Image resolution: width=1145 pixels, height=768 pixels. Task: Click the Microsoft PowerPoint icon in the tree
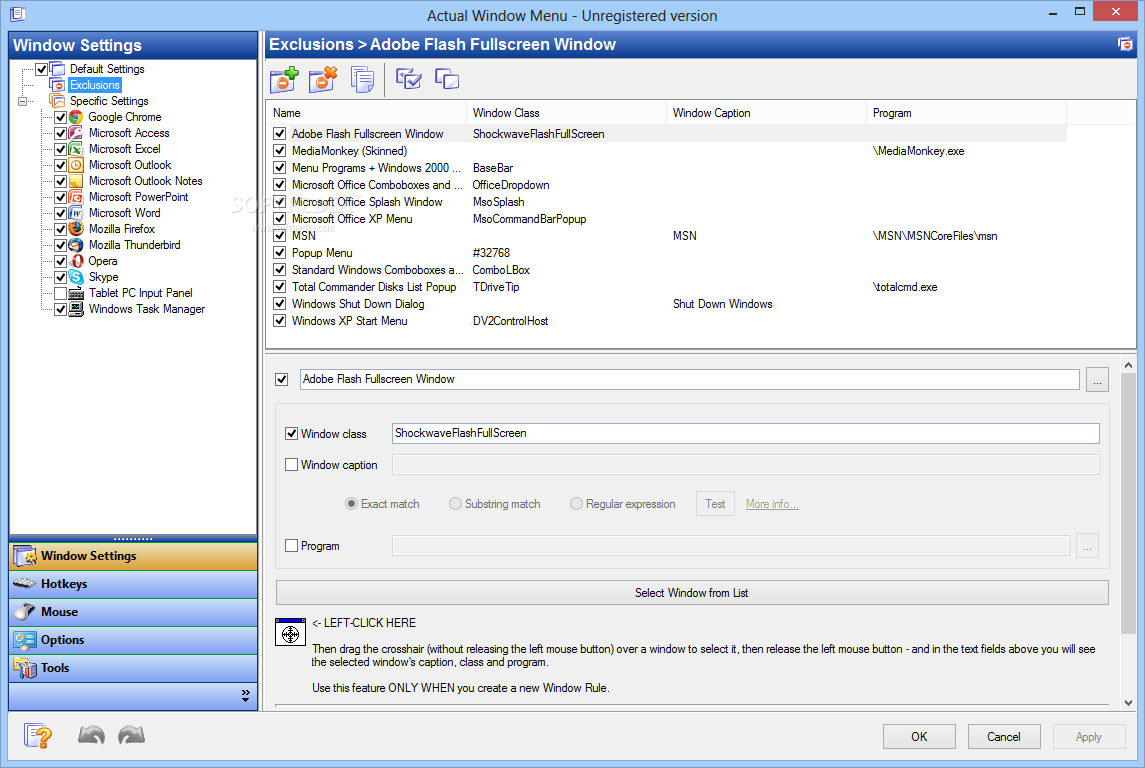tap(76, 197)
